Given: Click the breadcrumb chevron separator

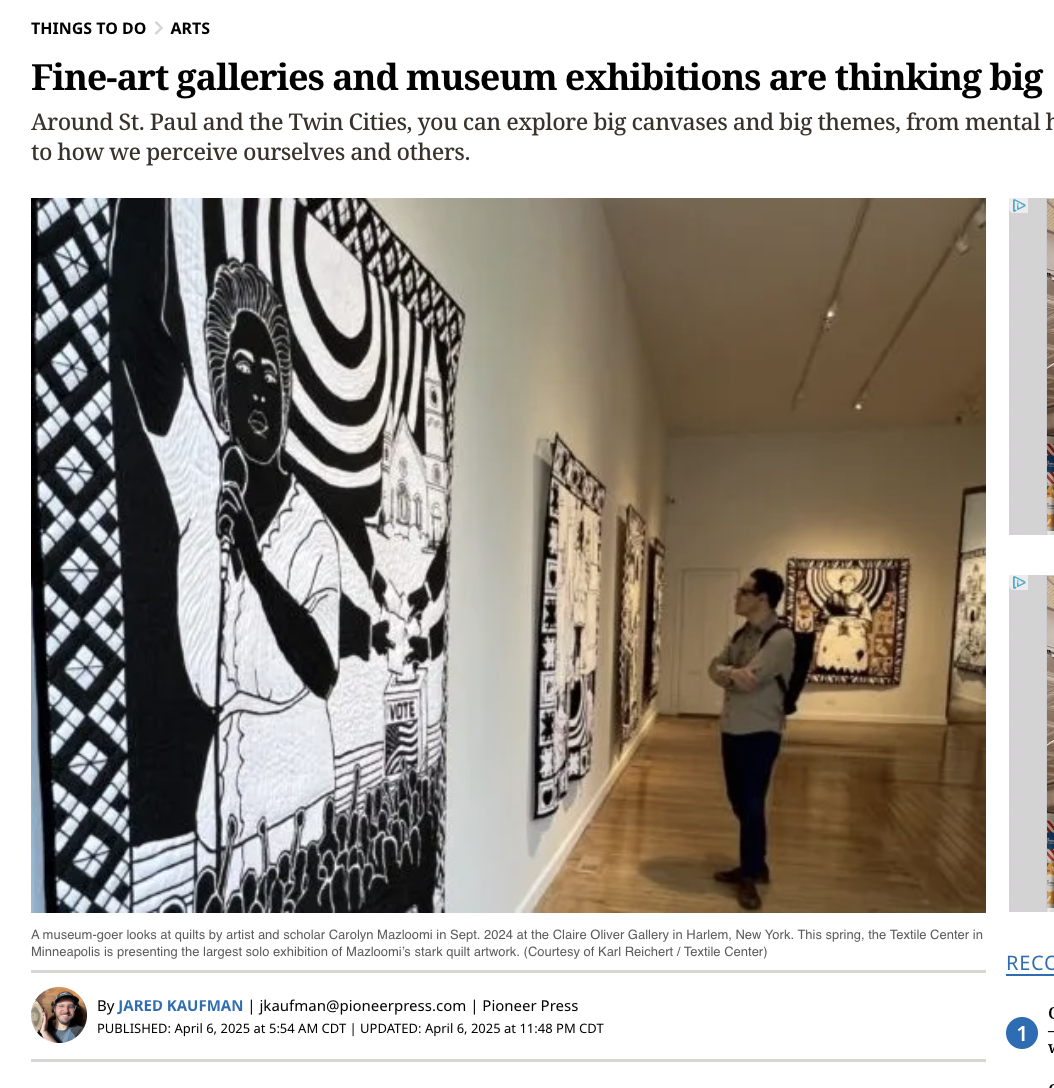Looking at the screenshot, I should pyautogui.click(x=158, y=28).
